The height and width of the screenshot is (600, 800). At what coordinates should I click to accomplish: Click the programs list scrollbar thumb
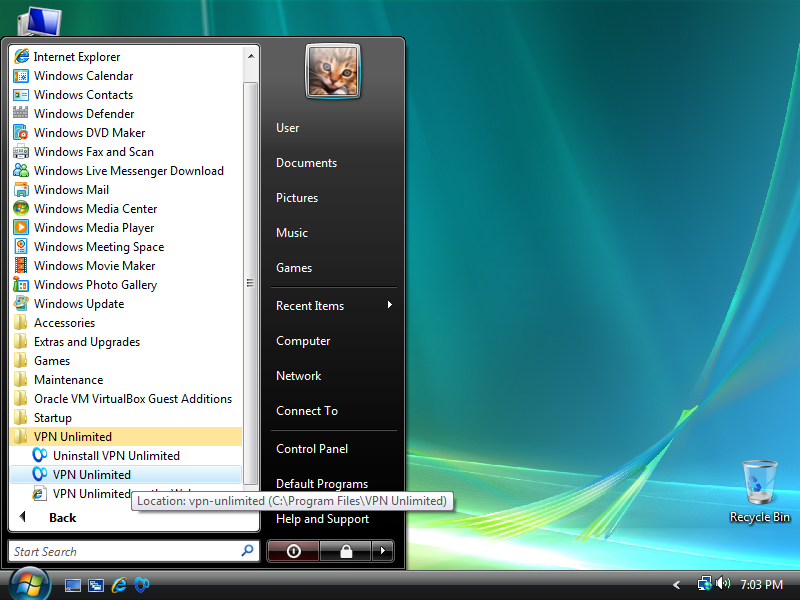[251, 283]
